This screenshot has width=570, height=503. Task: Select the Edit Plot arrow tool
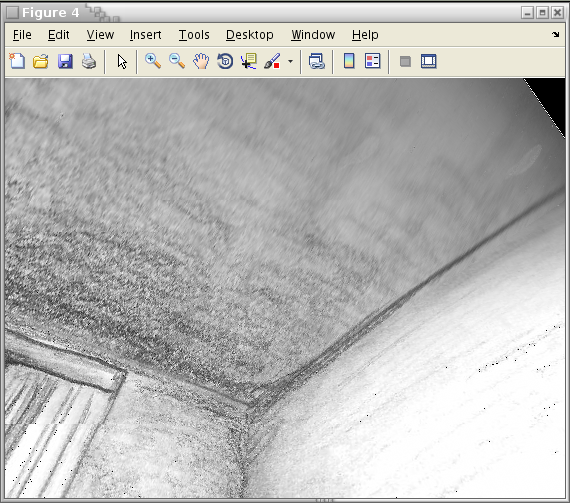(122, 61)
